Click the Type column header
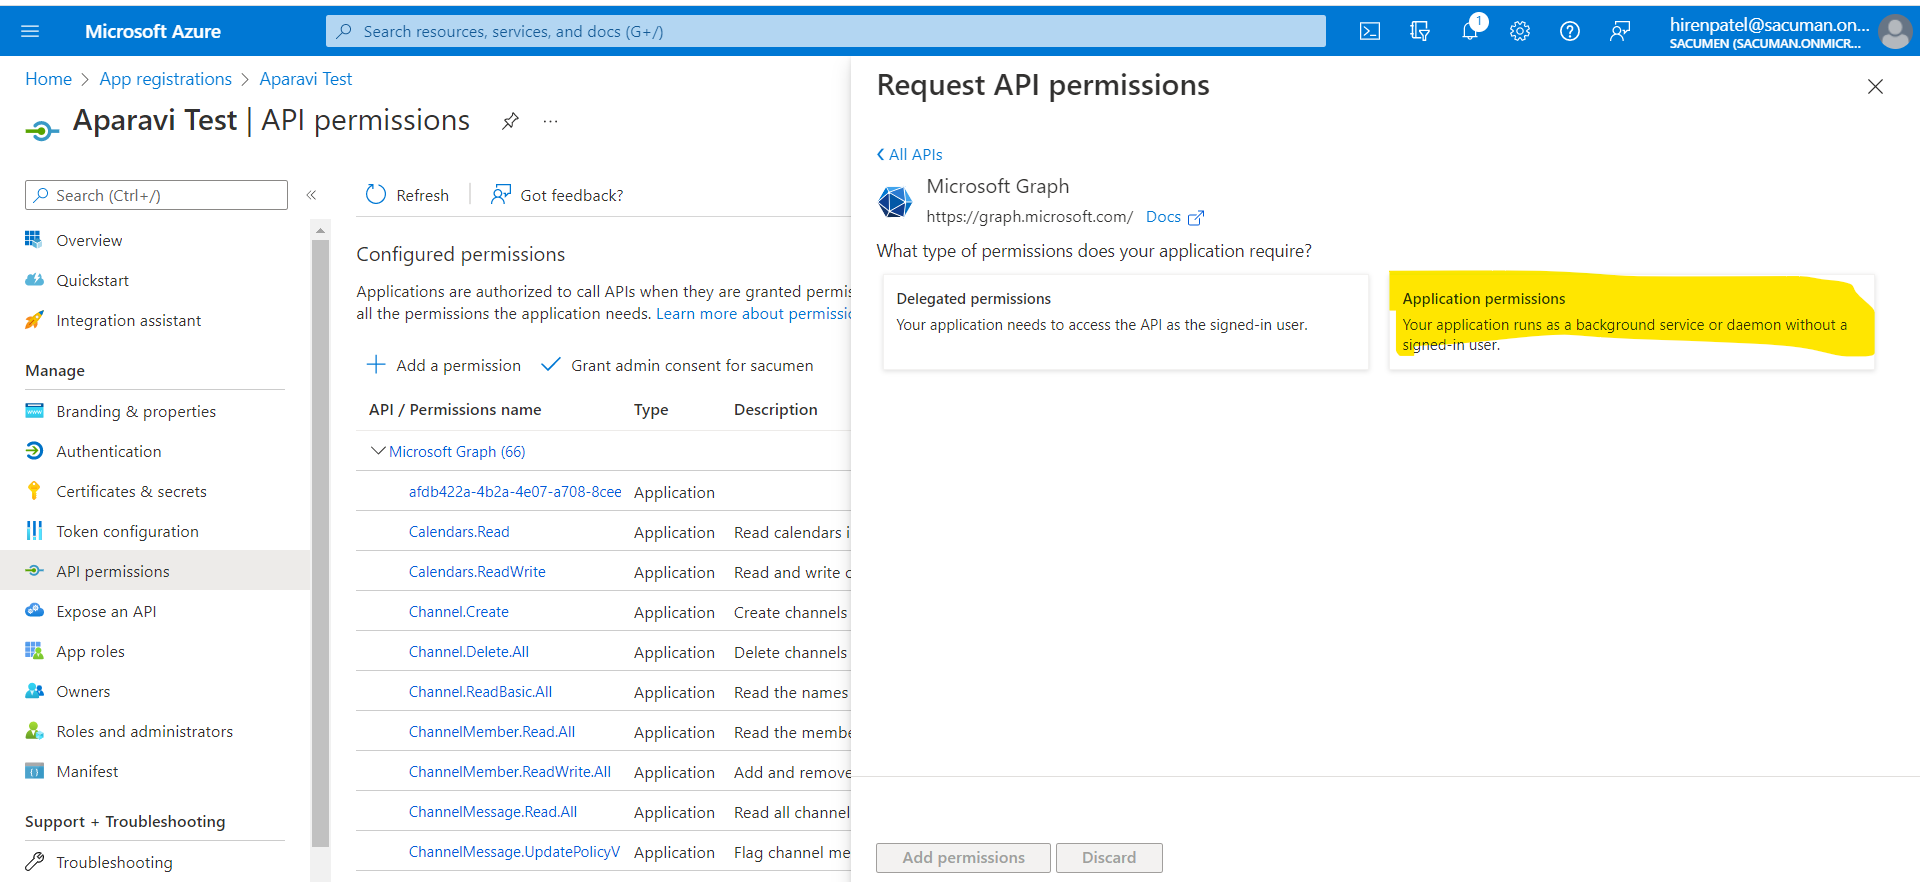The height and width of the screenshot is (882, 1920). pyautogui.click(x=651, y=410)
